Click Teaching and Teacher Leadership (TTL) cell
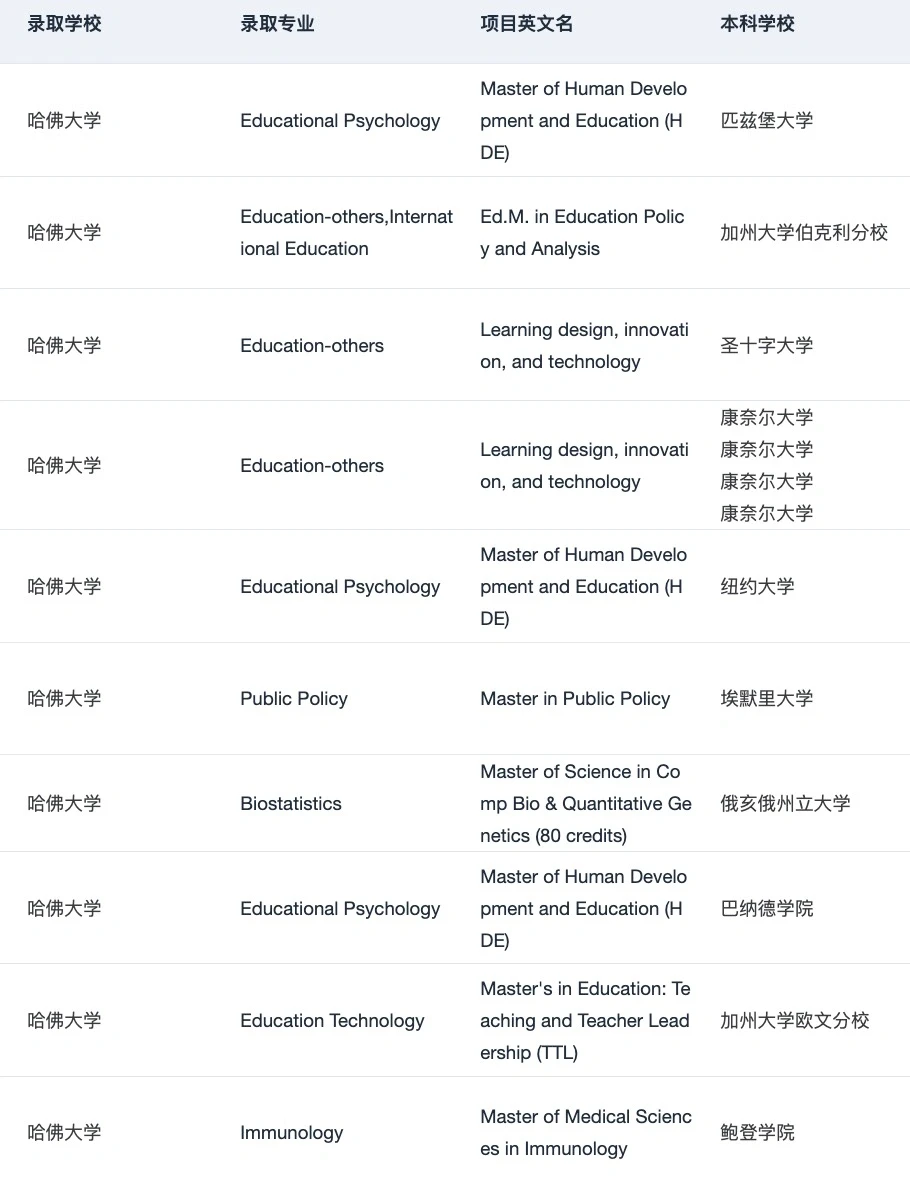The image size is (910, 1178). (x=585, y=1021)
